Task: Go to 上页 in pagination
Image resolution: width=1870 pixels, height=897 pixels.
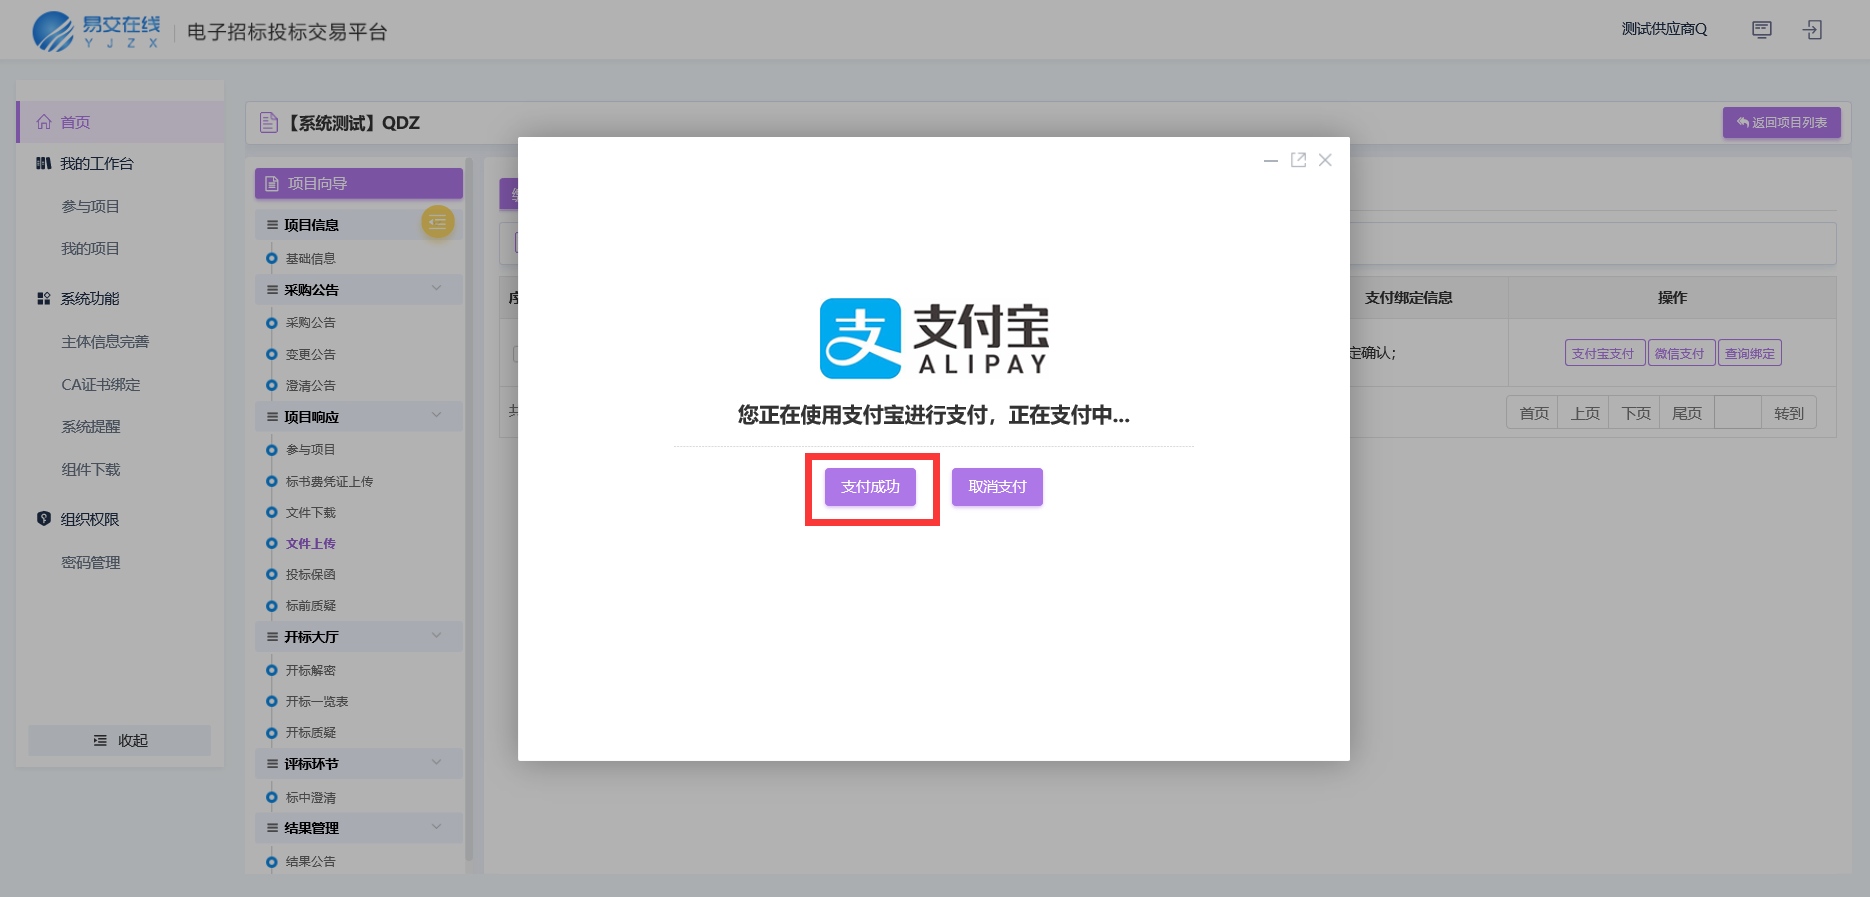Action: point(1584,413)
